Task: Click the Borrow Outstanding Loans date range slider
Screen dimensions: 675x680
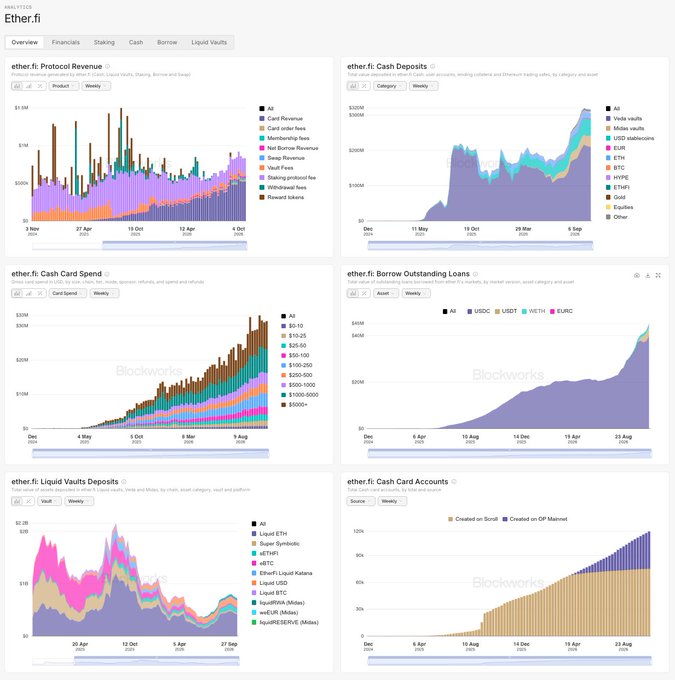Action: [x=510, y=453]
